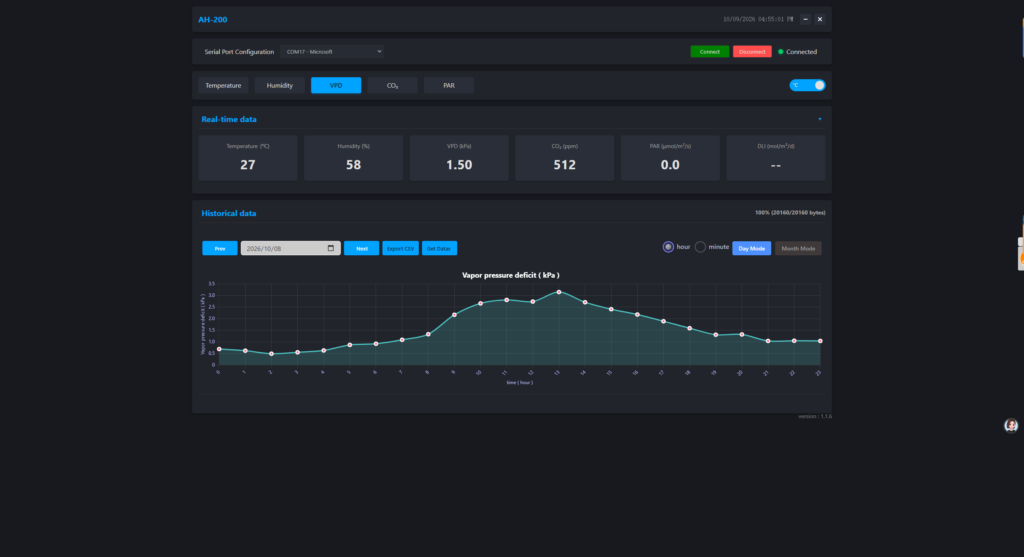Click the DLI card showing --
This screenshot has width=1024, height=557.
pyautogui.click(x=776, y=158)
